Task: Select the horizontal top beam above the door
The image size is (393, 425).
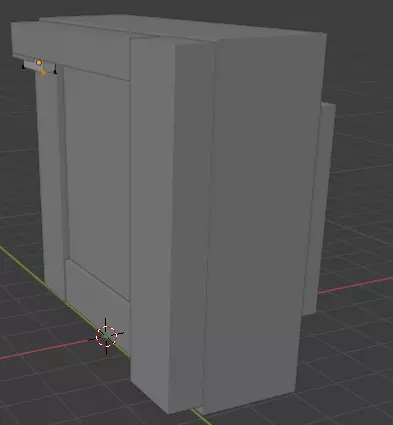Action: coord(71,51)
